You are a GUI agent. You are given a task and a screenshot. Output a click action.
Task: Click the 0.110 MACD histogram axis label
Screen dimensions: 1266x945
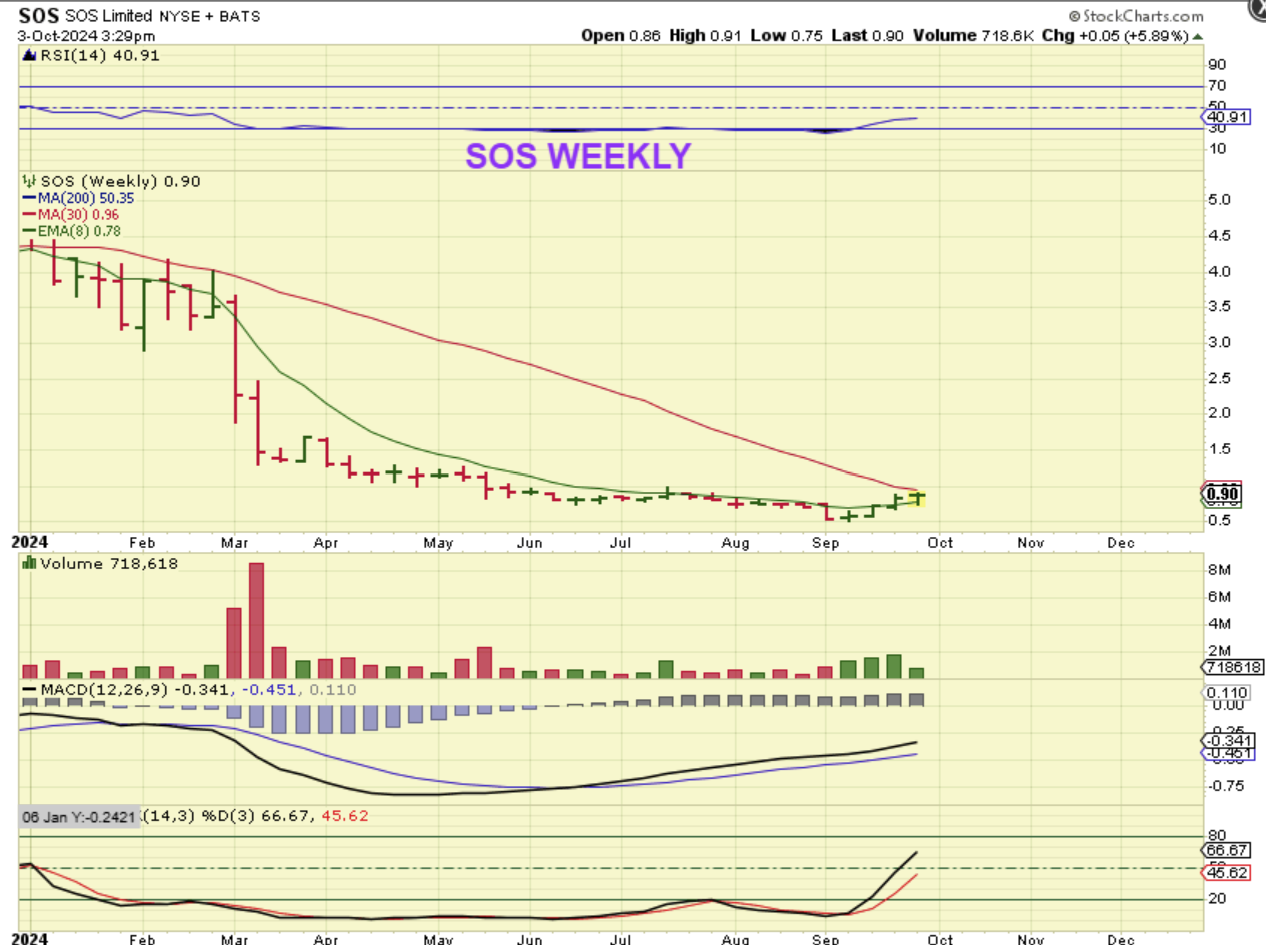(x=1226, y=692)
